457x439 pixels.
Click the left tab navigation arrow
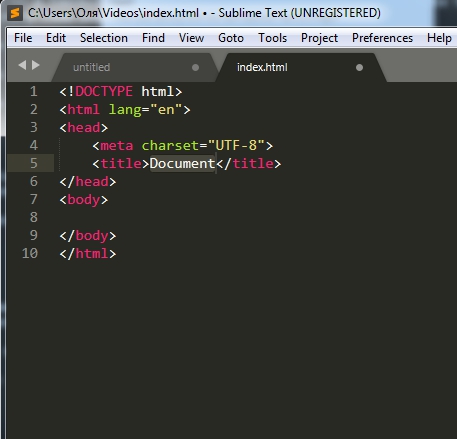22,65
